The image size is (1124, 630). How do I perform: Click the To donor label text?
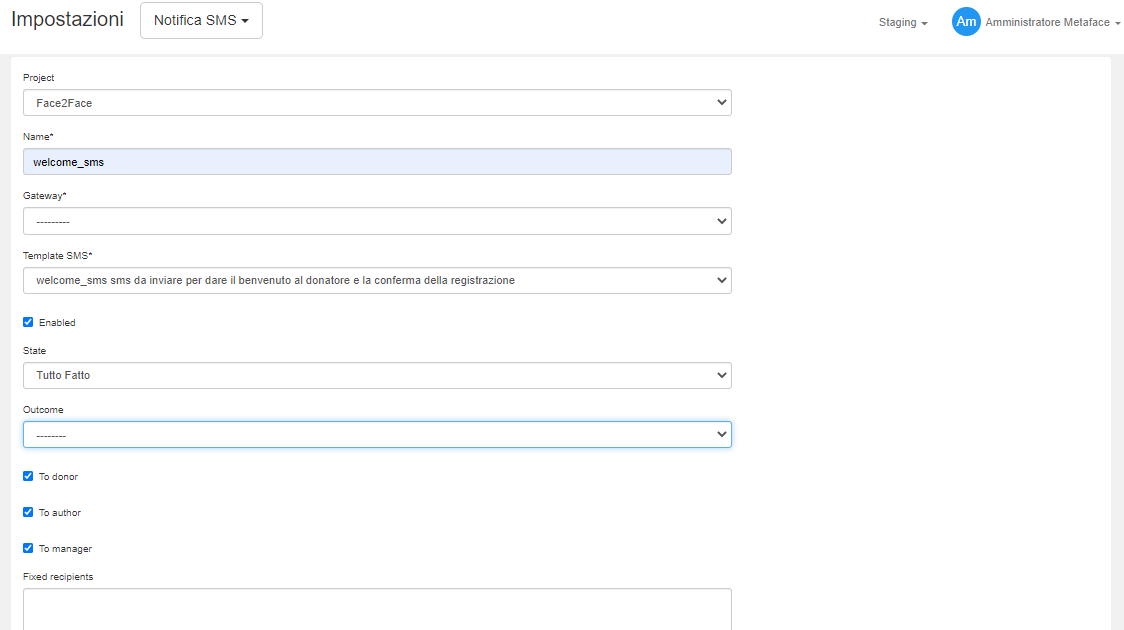pyautogui.click(x=58, y=477)
